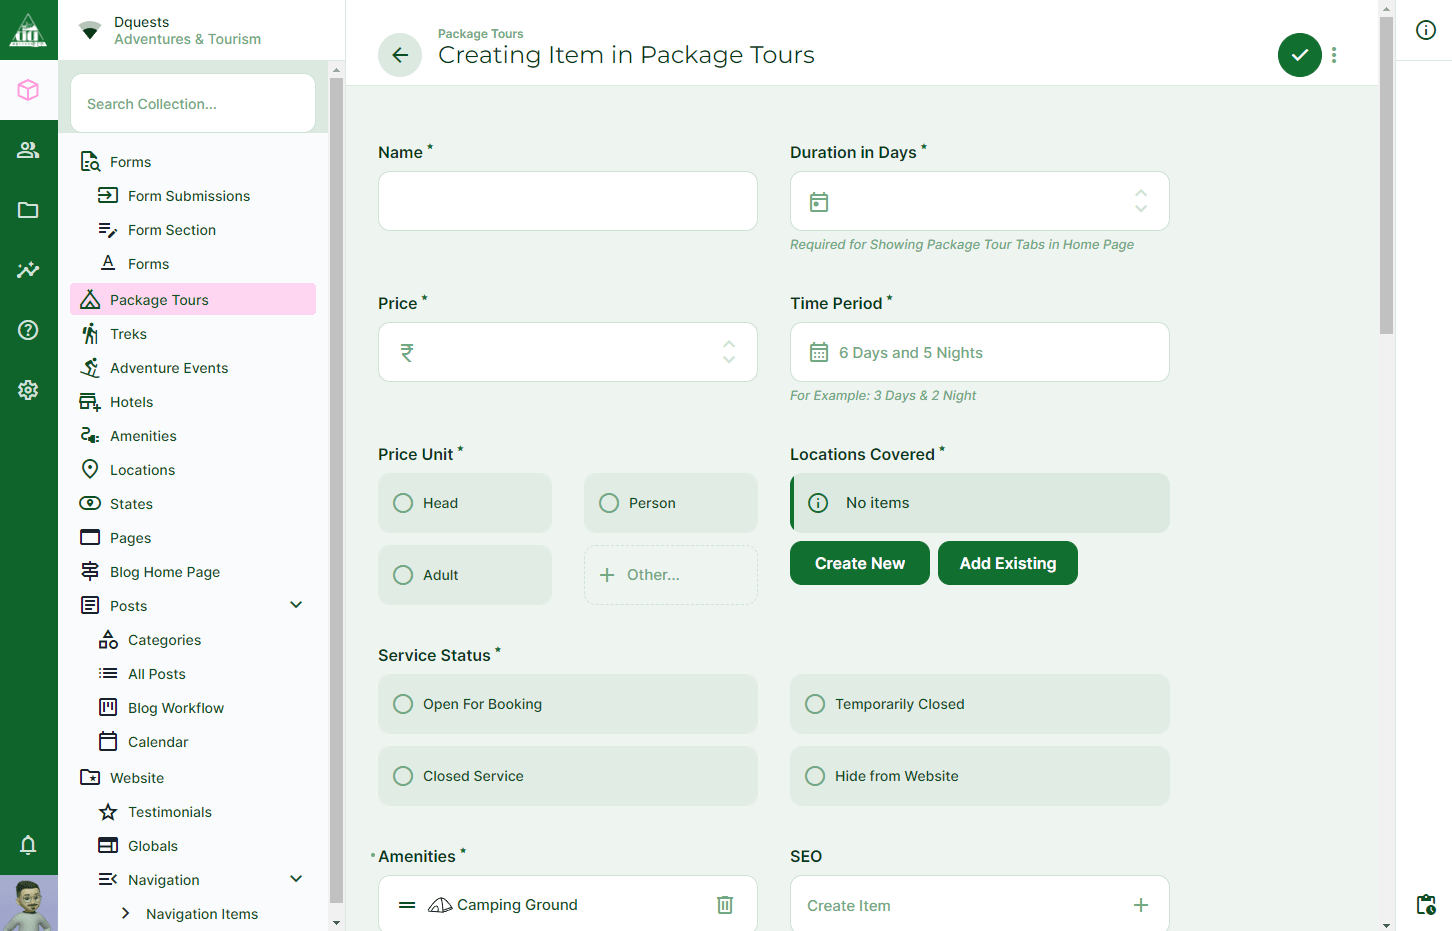
Task: Open Blog Home Page collection
Action: click(x=193, y=572)
